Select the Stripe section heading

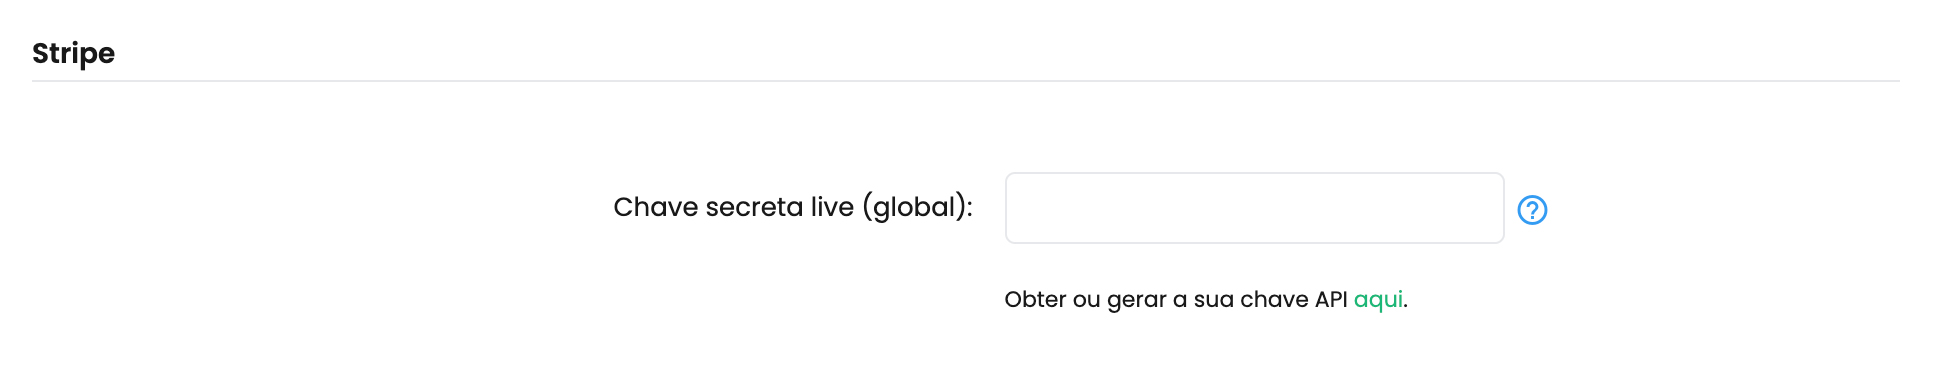[x=73, y=53]
